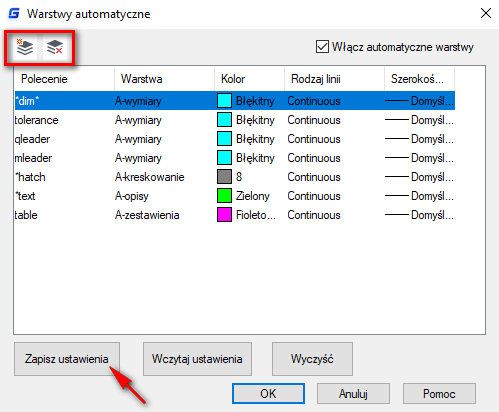Click the GstarCAD logo in title bar
The image size is (499, 412).
[x=14, y=14]
